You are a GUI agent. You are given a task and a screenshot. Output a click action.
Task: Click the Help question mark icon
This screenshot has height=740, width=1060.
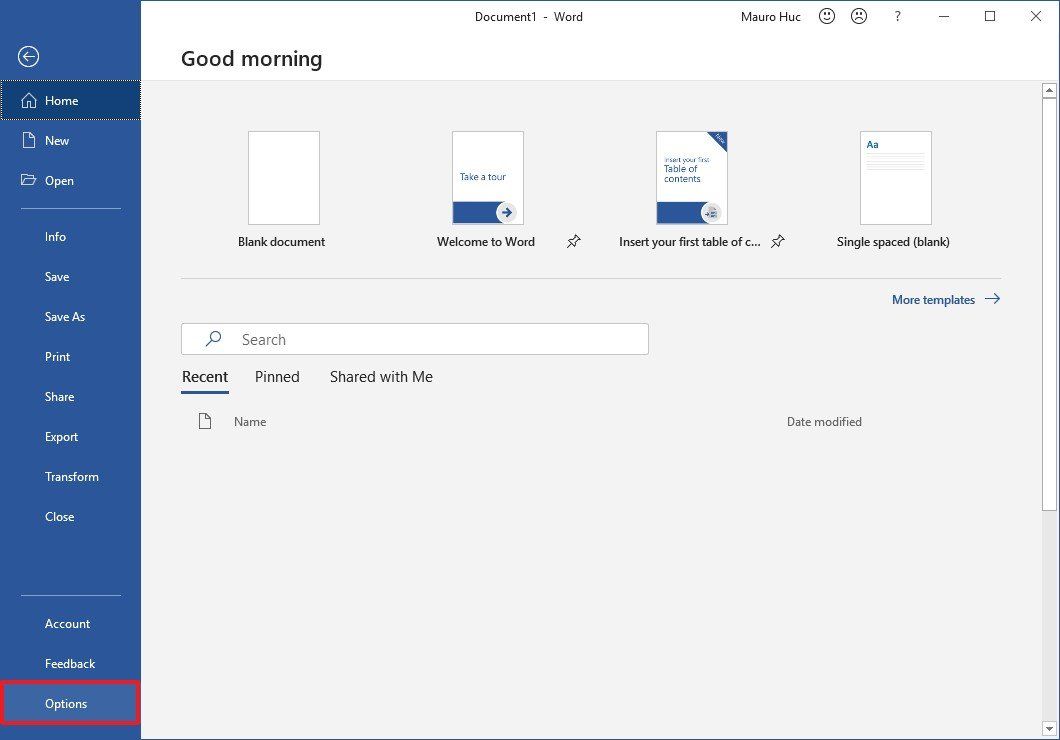click(x=897, y=16)
